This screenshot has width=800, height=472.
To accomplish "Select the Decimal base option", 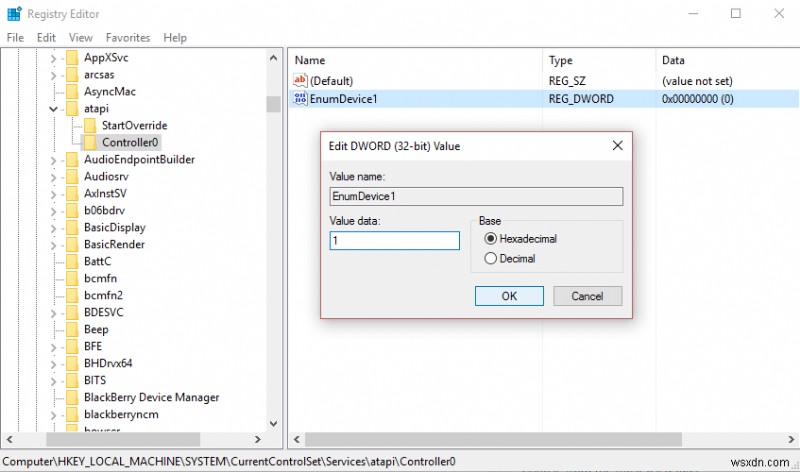I will (x=510, y=258).
